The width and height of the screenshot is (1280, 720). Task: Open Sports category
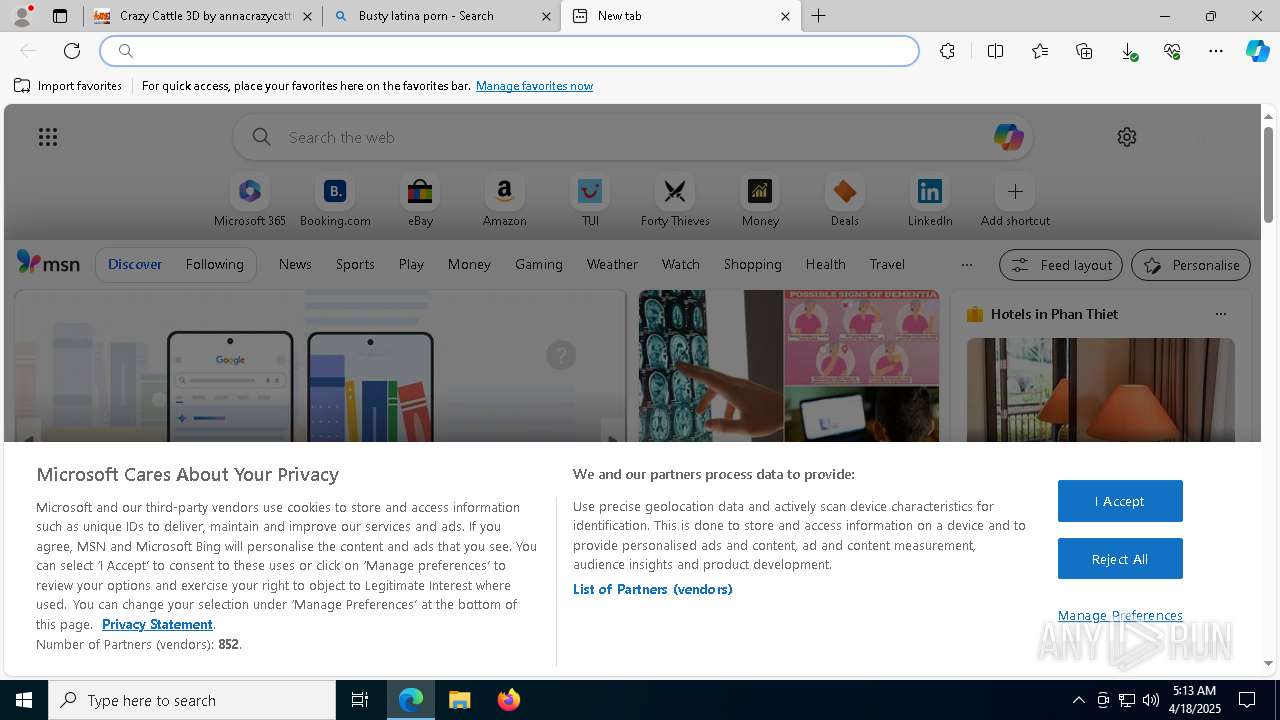[x=355, y=264]
